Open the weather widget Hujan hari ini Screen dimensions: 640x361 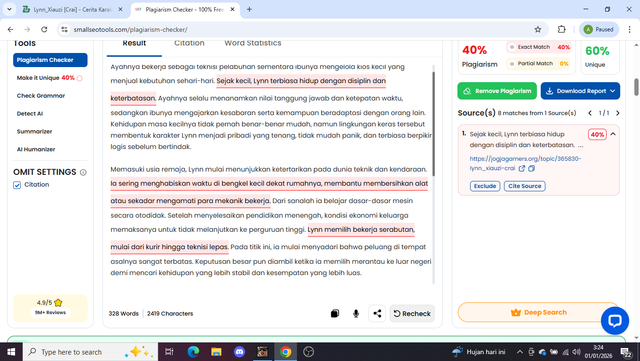479,352
